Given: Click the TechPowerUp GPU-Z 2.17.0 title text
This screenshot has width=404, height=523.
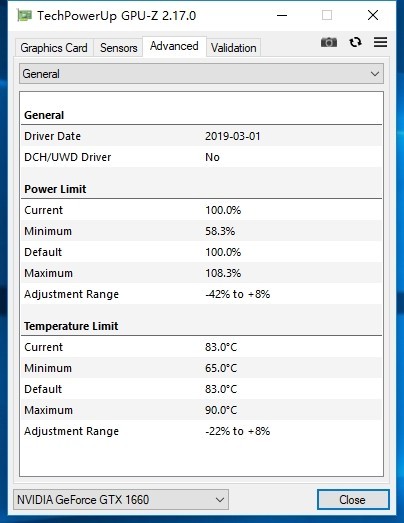Looking at the screenshot, I should (116, 16).
